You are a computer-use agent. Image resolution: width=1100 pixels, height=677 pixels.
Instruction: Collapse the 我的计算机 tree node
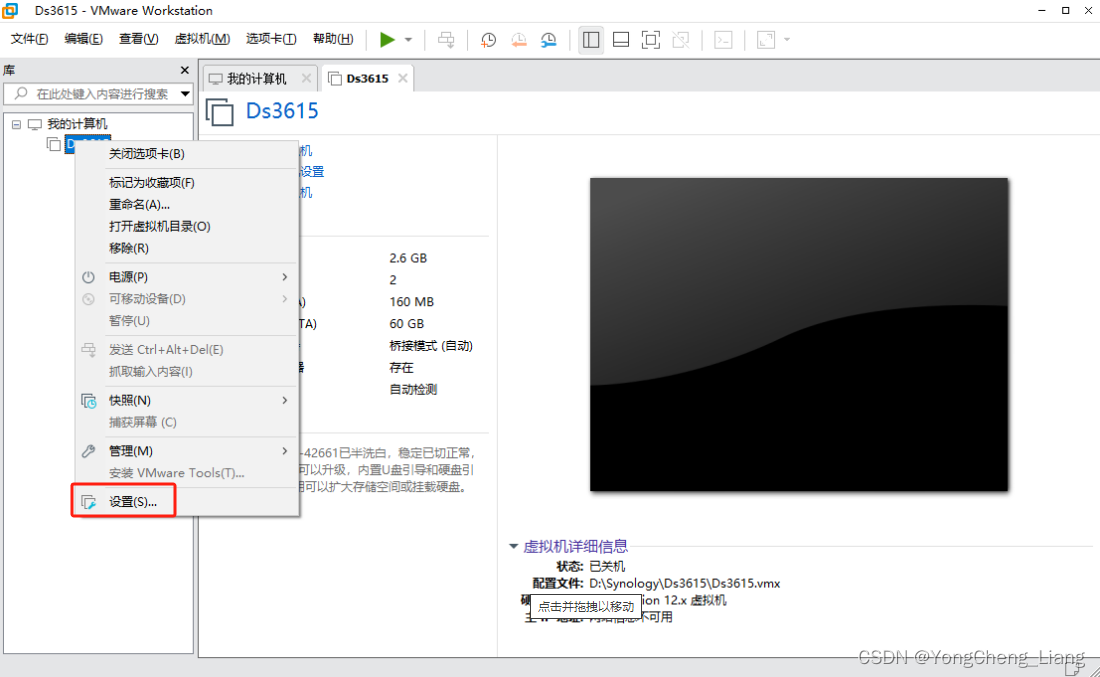[16, 124]
